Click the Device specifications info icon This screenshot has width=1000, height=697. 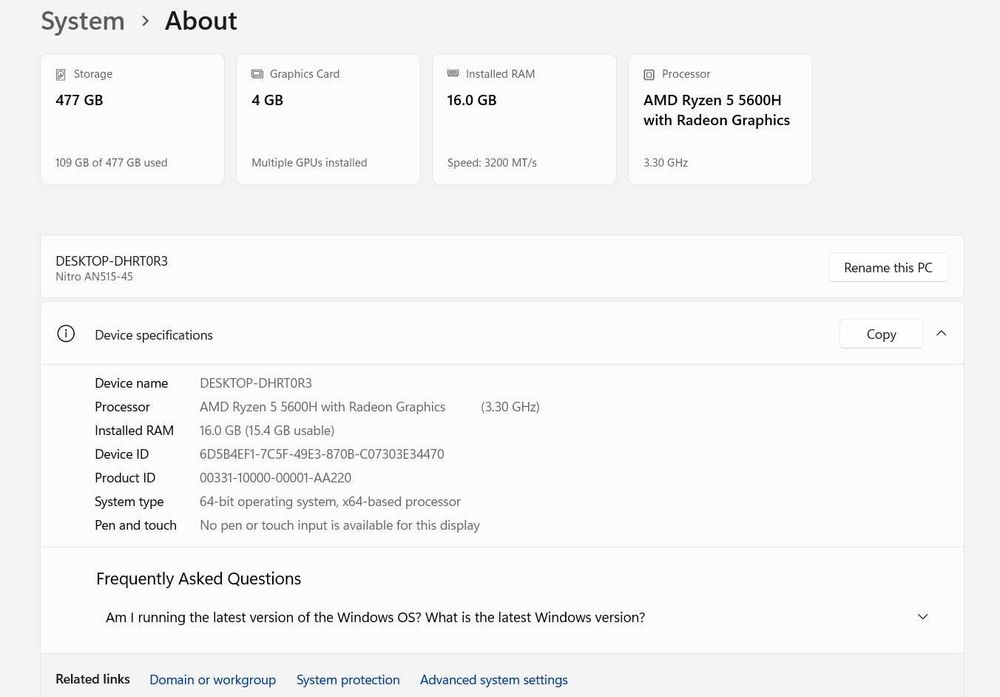[x=66, y=334]
